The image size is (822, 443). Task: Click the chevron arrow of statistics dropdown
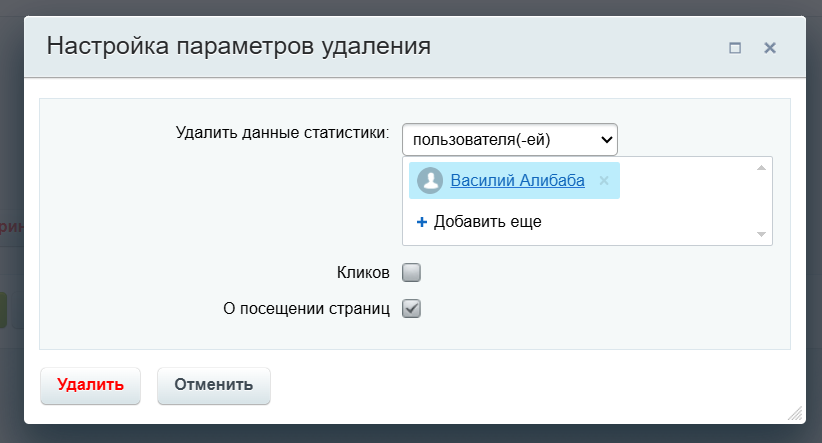point(605,139)
